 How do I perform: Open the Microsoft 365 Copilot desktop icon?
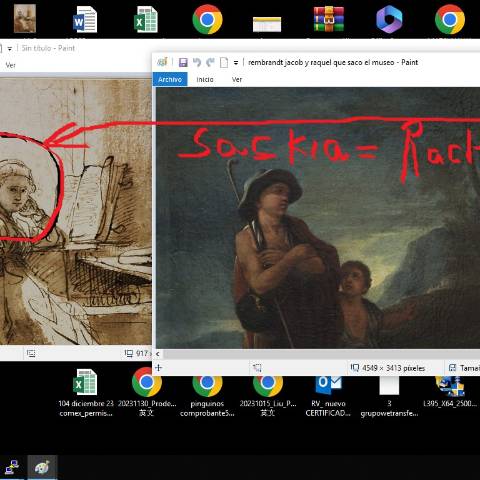(389, 19)
